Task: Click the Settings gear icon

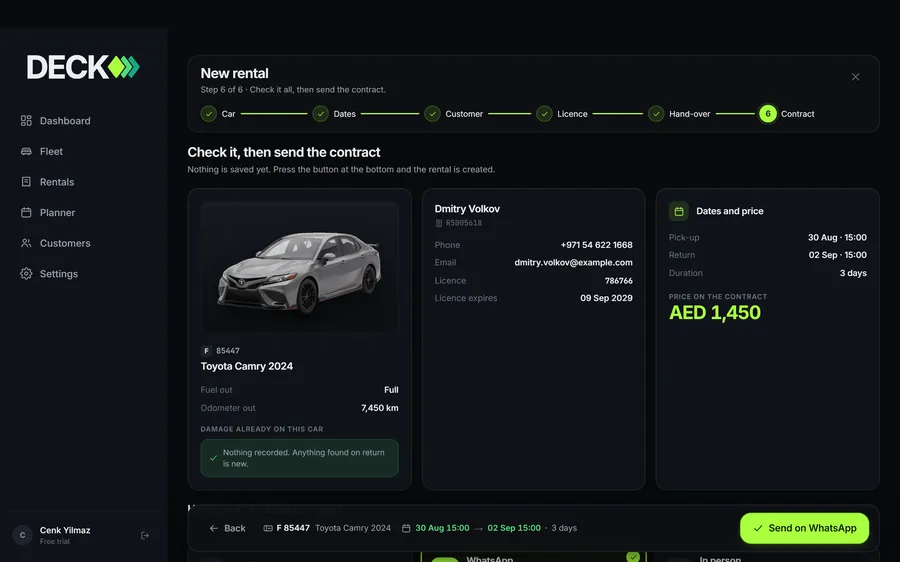Action: (x=26, y=274)
